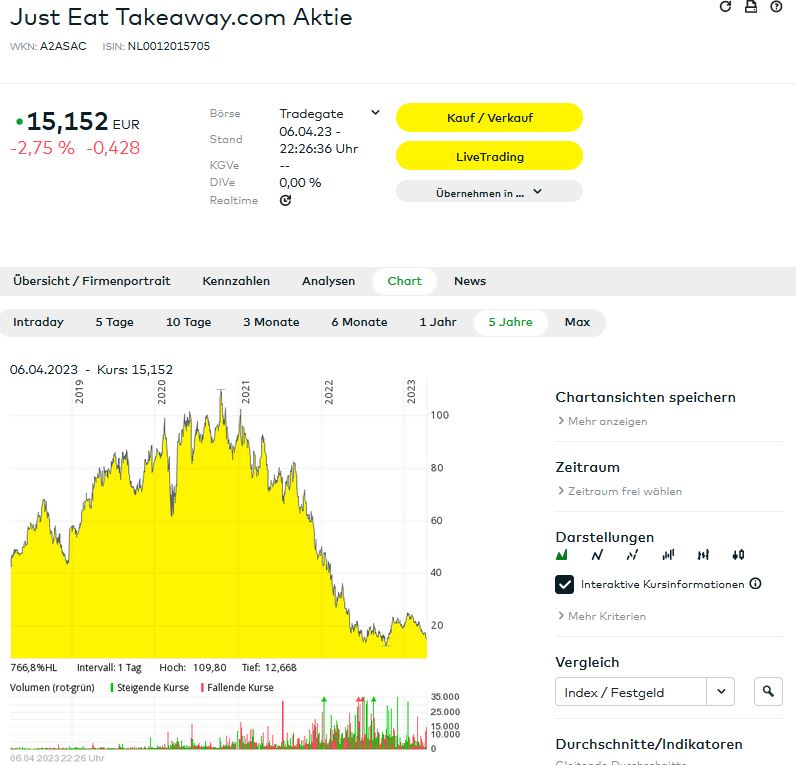Open help via question mark icon
This screenshot has width=805, height=765.
point(776,7)
